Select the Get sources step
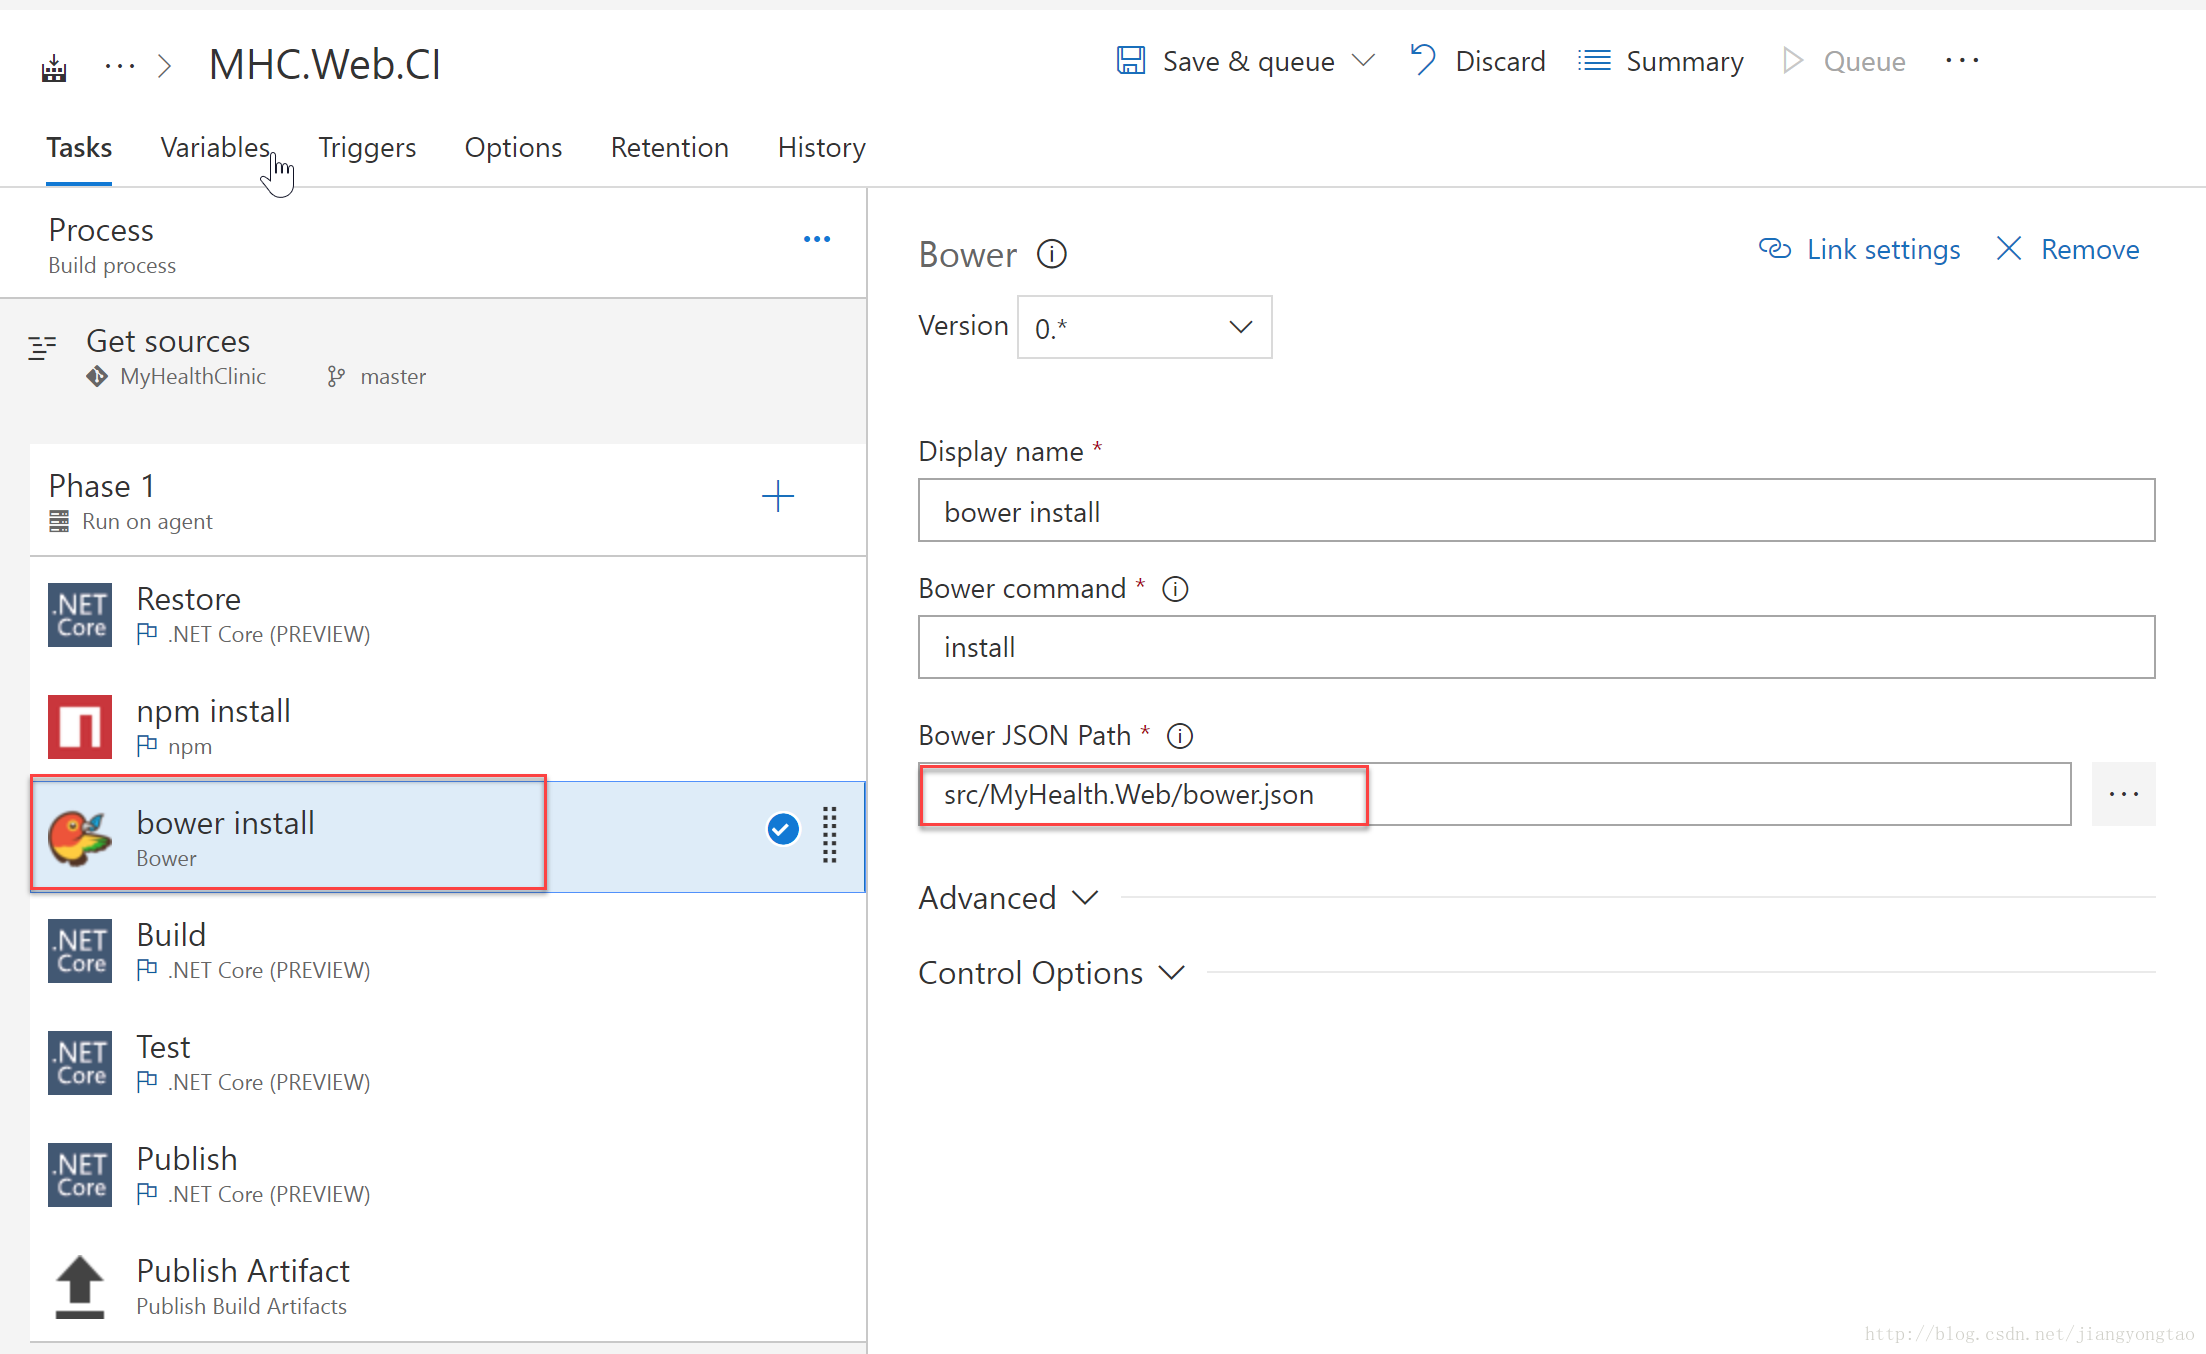Viewport: 2206px width, 1354px height. 433,357
